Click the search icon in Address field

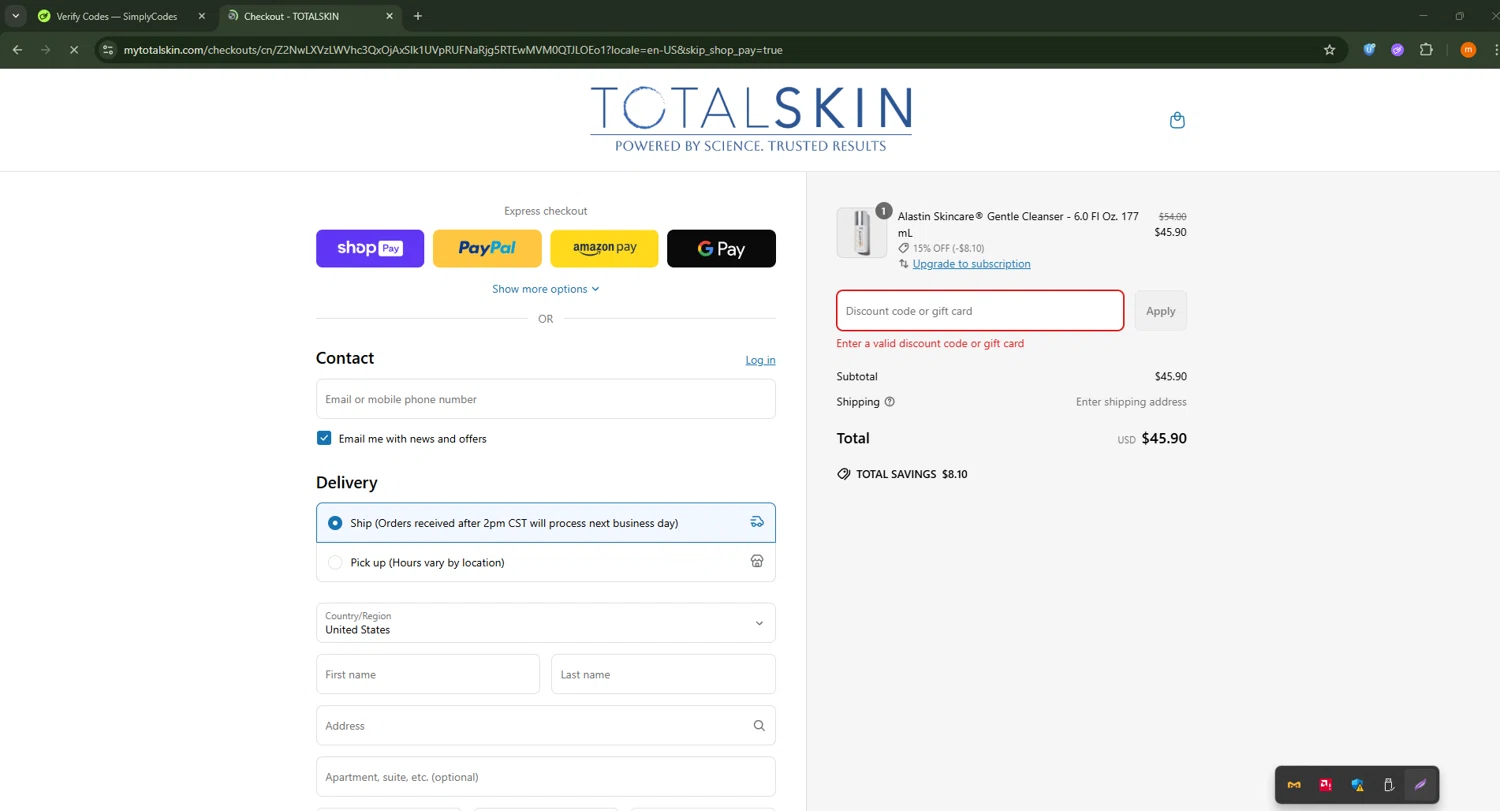tap(759, 726)
